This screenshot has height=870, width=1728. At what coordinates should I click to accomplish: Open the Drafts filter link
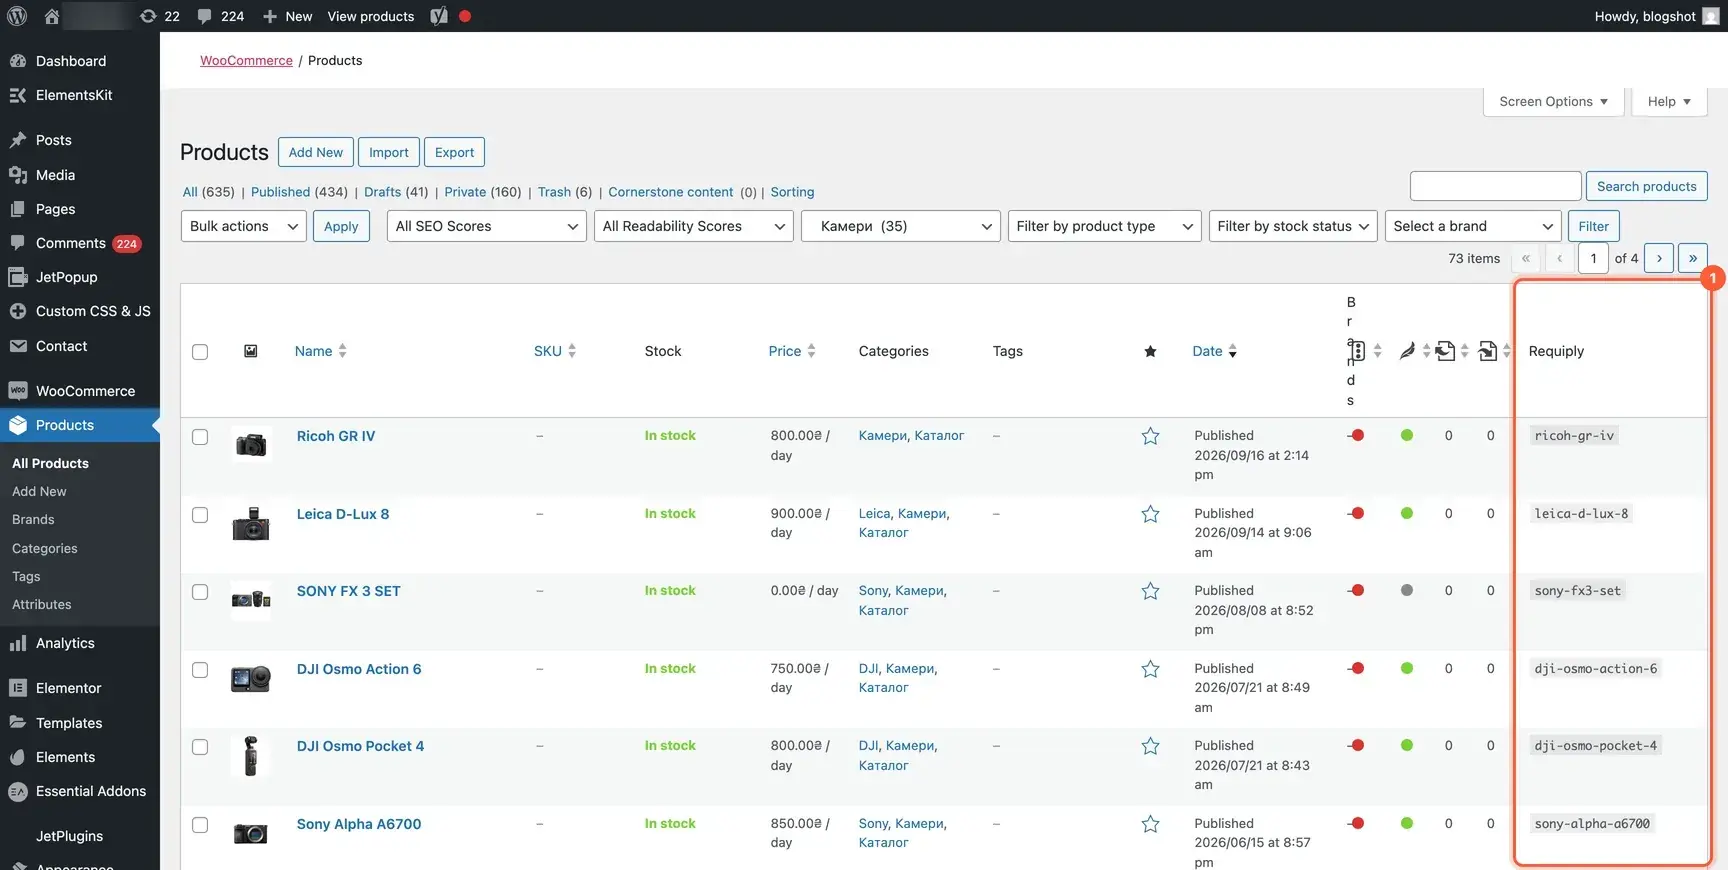pos(382,192)
